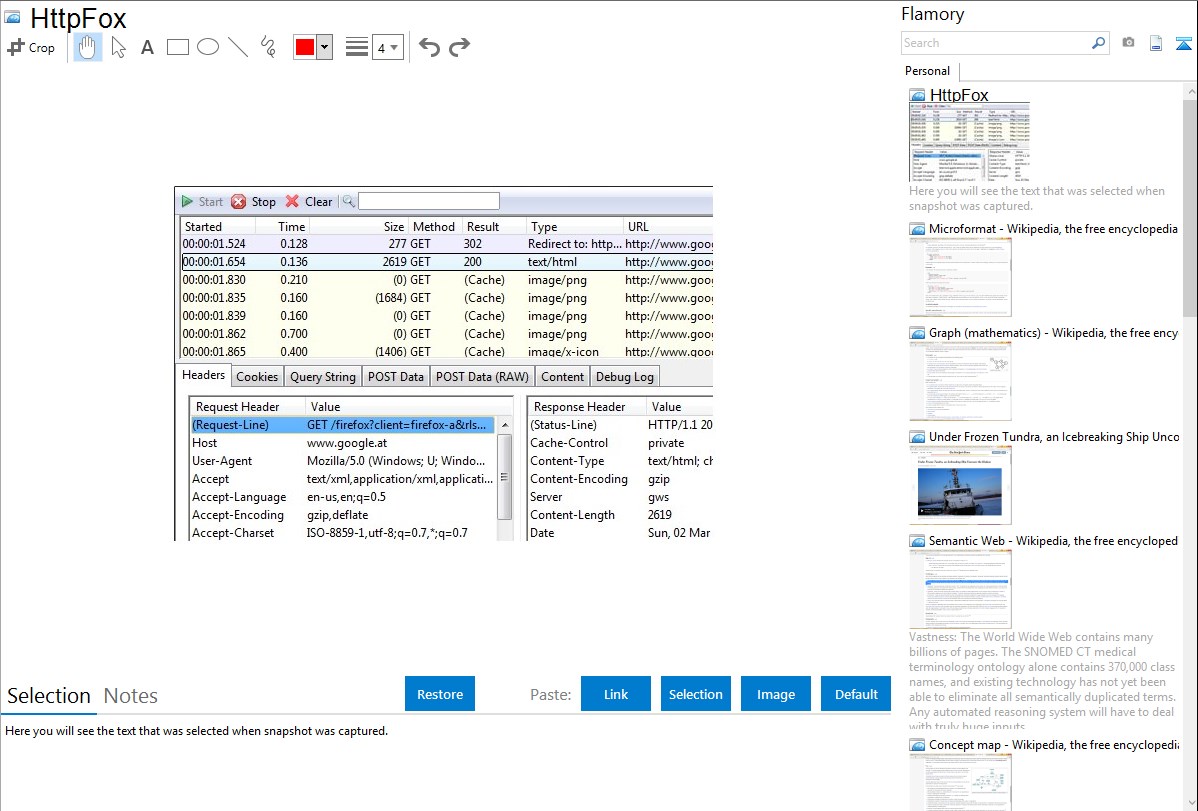Click the Microformat - Wikipedia title
This screenshot has height=811, width=1198.
1053,229
